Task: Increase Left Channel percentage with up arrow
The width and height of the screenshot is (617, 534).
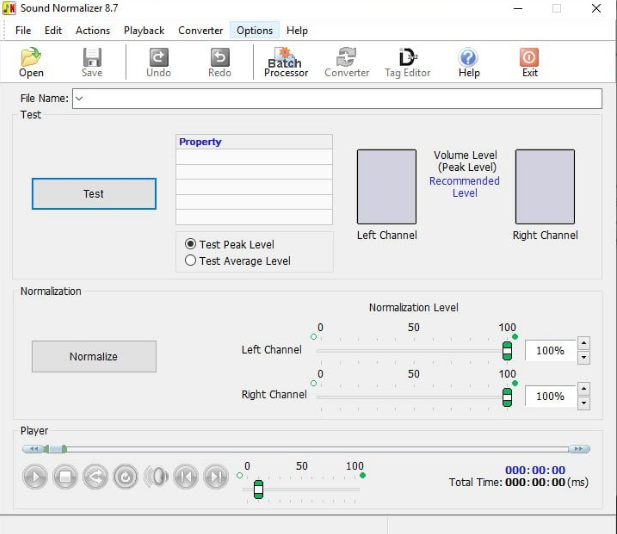Action: [x=584, y=344]
